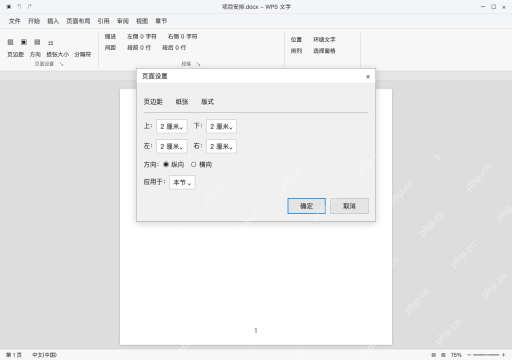The image size is (512, 360).
Task: Switch to the 页面布局 ribbon tab
Action: pos(78,21)
